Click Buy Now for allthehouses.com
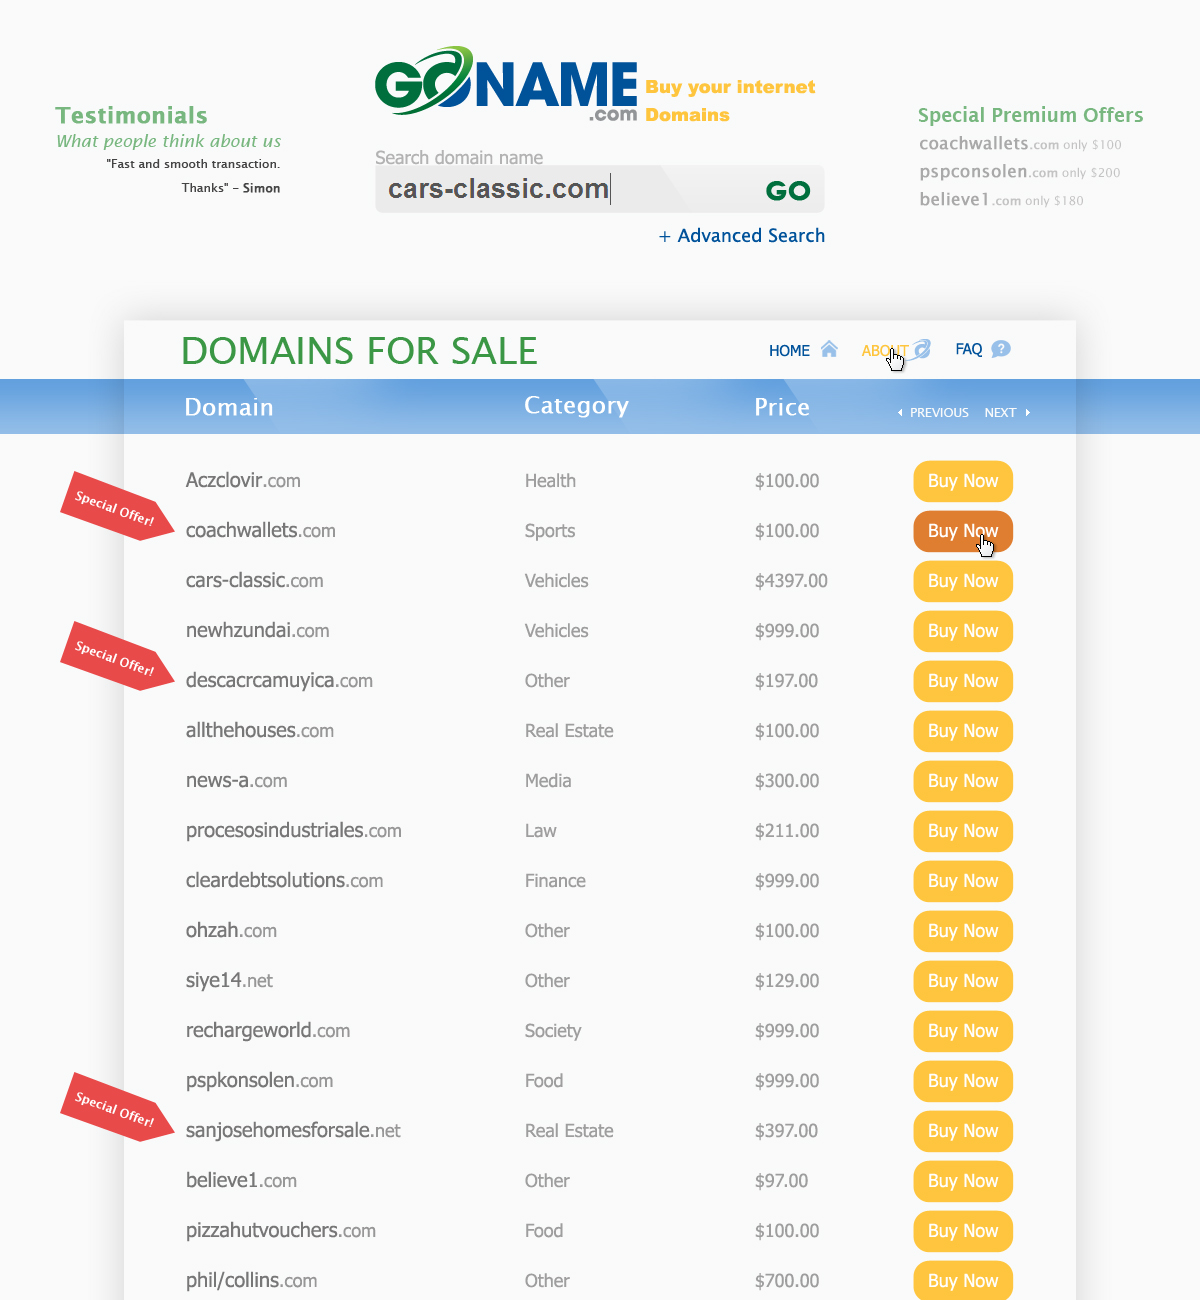 (x=963, y=731)
